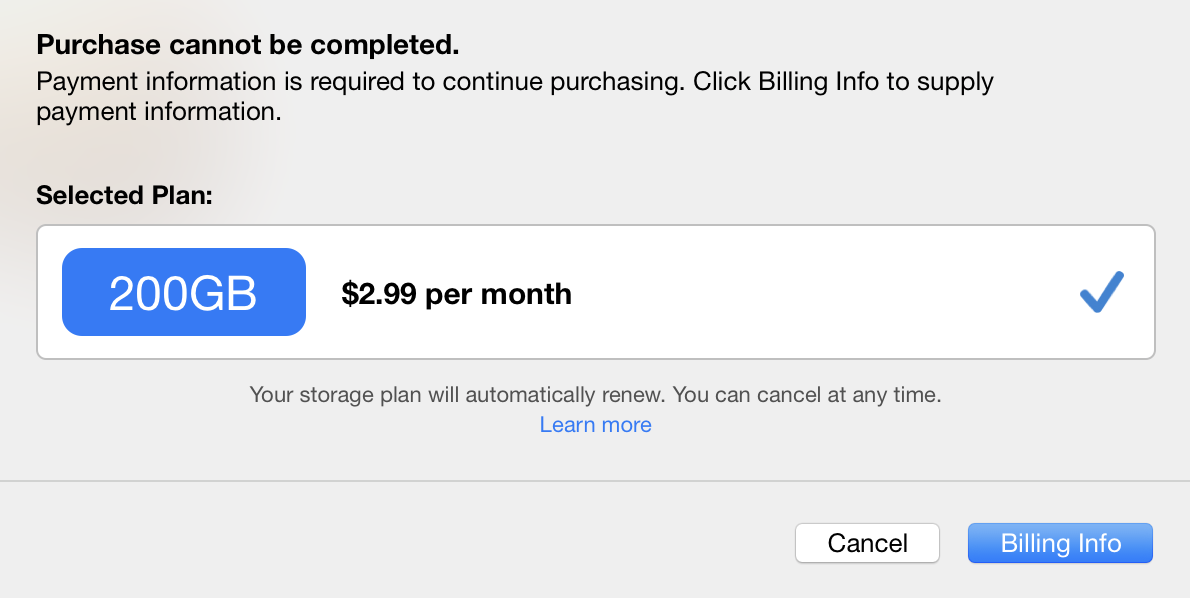Click the 'You can cancel at any time' text
1190x598 pixels.
click(807, 395)
